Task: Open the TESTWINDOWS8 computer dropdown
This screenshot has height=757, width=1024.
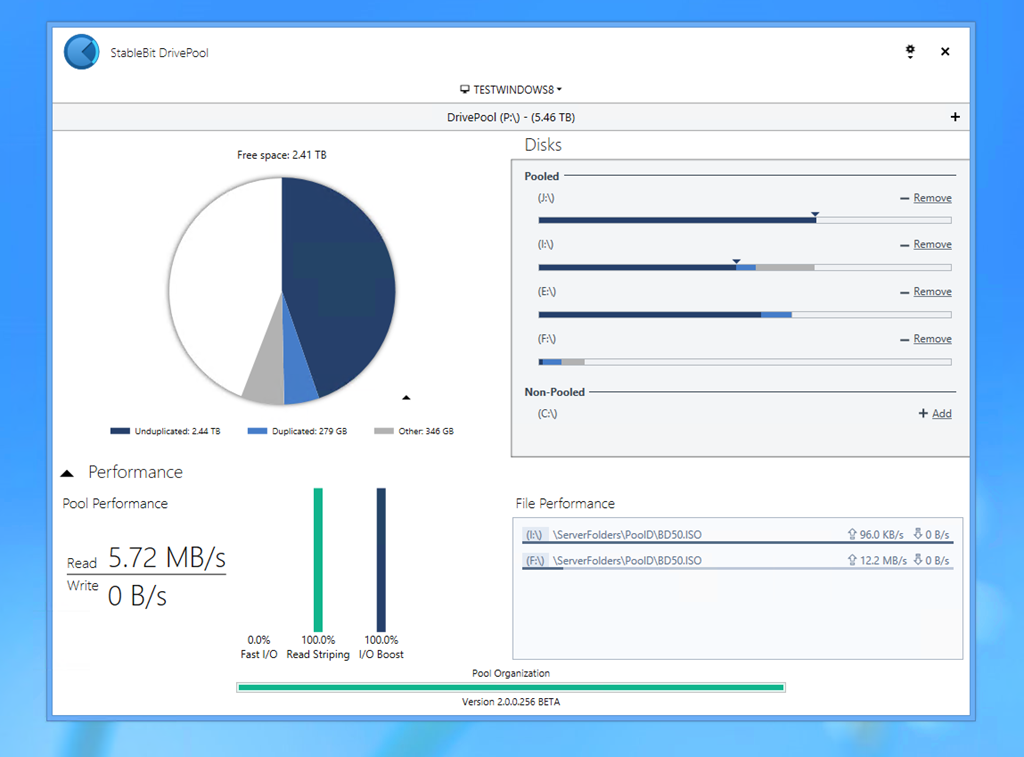Action: 511,89
